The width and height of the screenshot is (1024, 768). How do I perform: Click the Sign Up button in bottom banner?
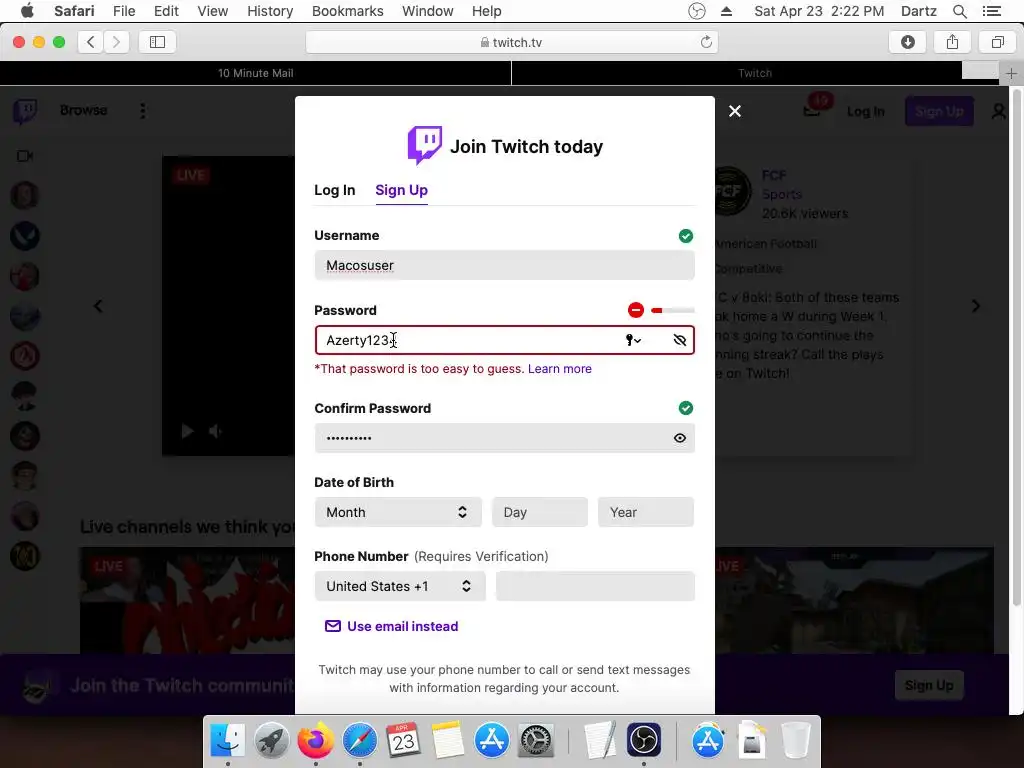(x=929, y=685)
